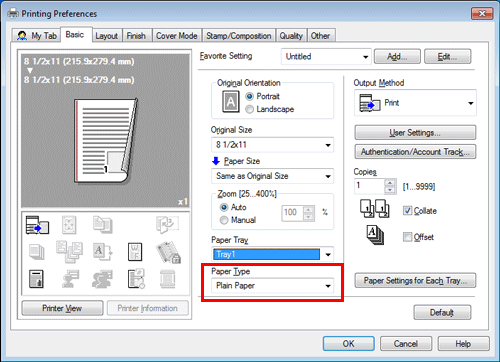500x362 pixels.
Task: Choose the Auto zoom radio button
Action: (224, 207)
